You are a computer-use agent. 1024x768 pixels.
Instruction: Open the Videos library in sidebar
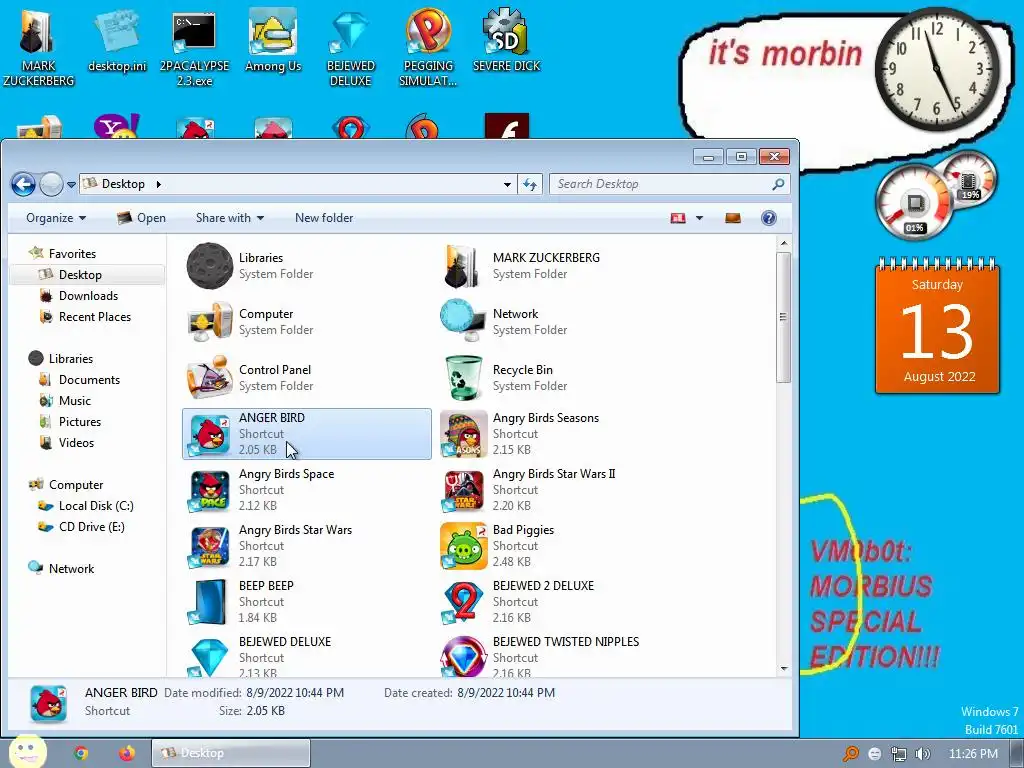click(76, 442)
